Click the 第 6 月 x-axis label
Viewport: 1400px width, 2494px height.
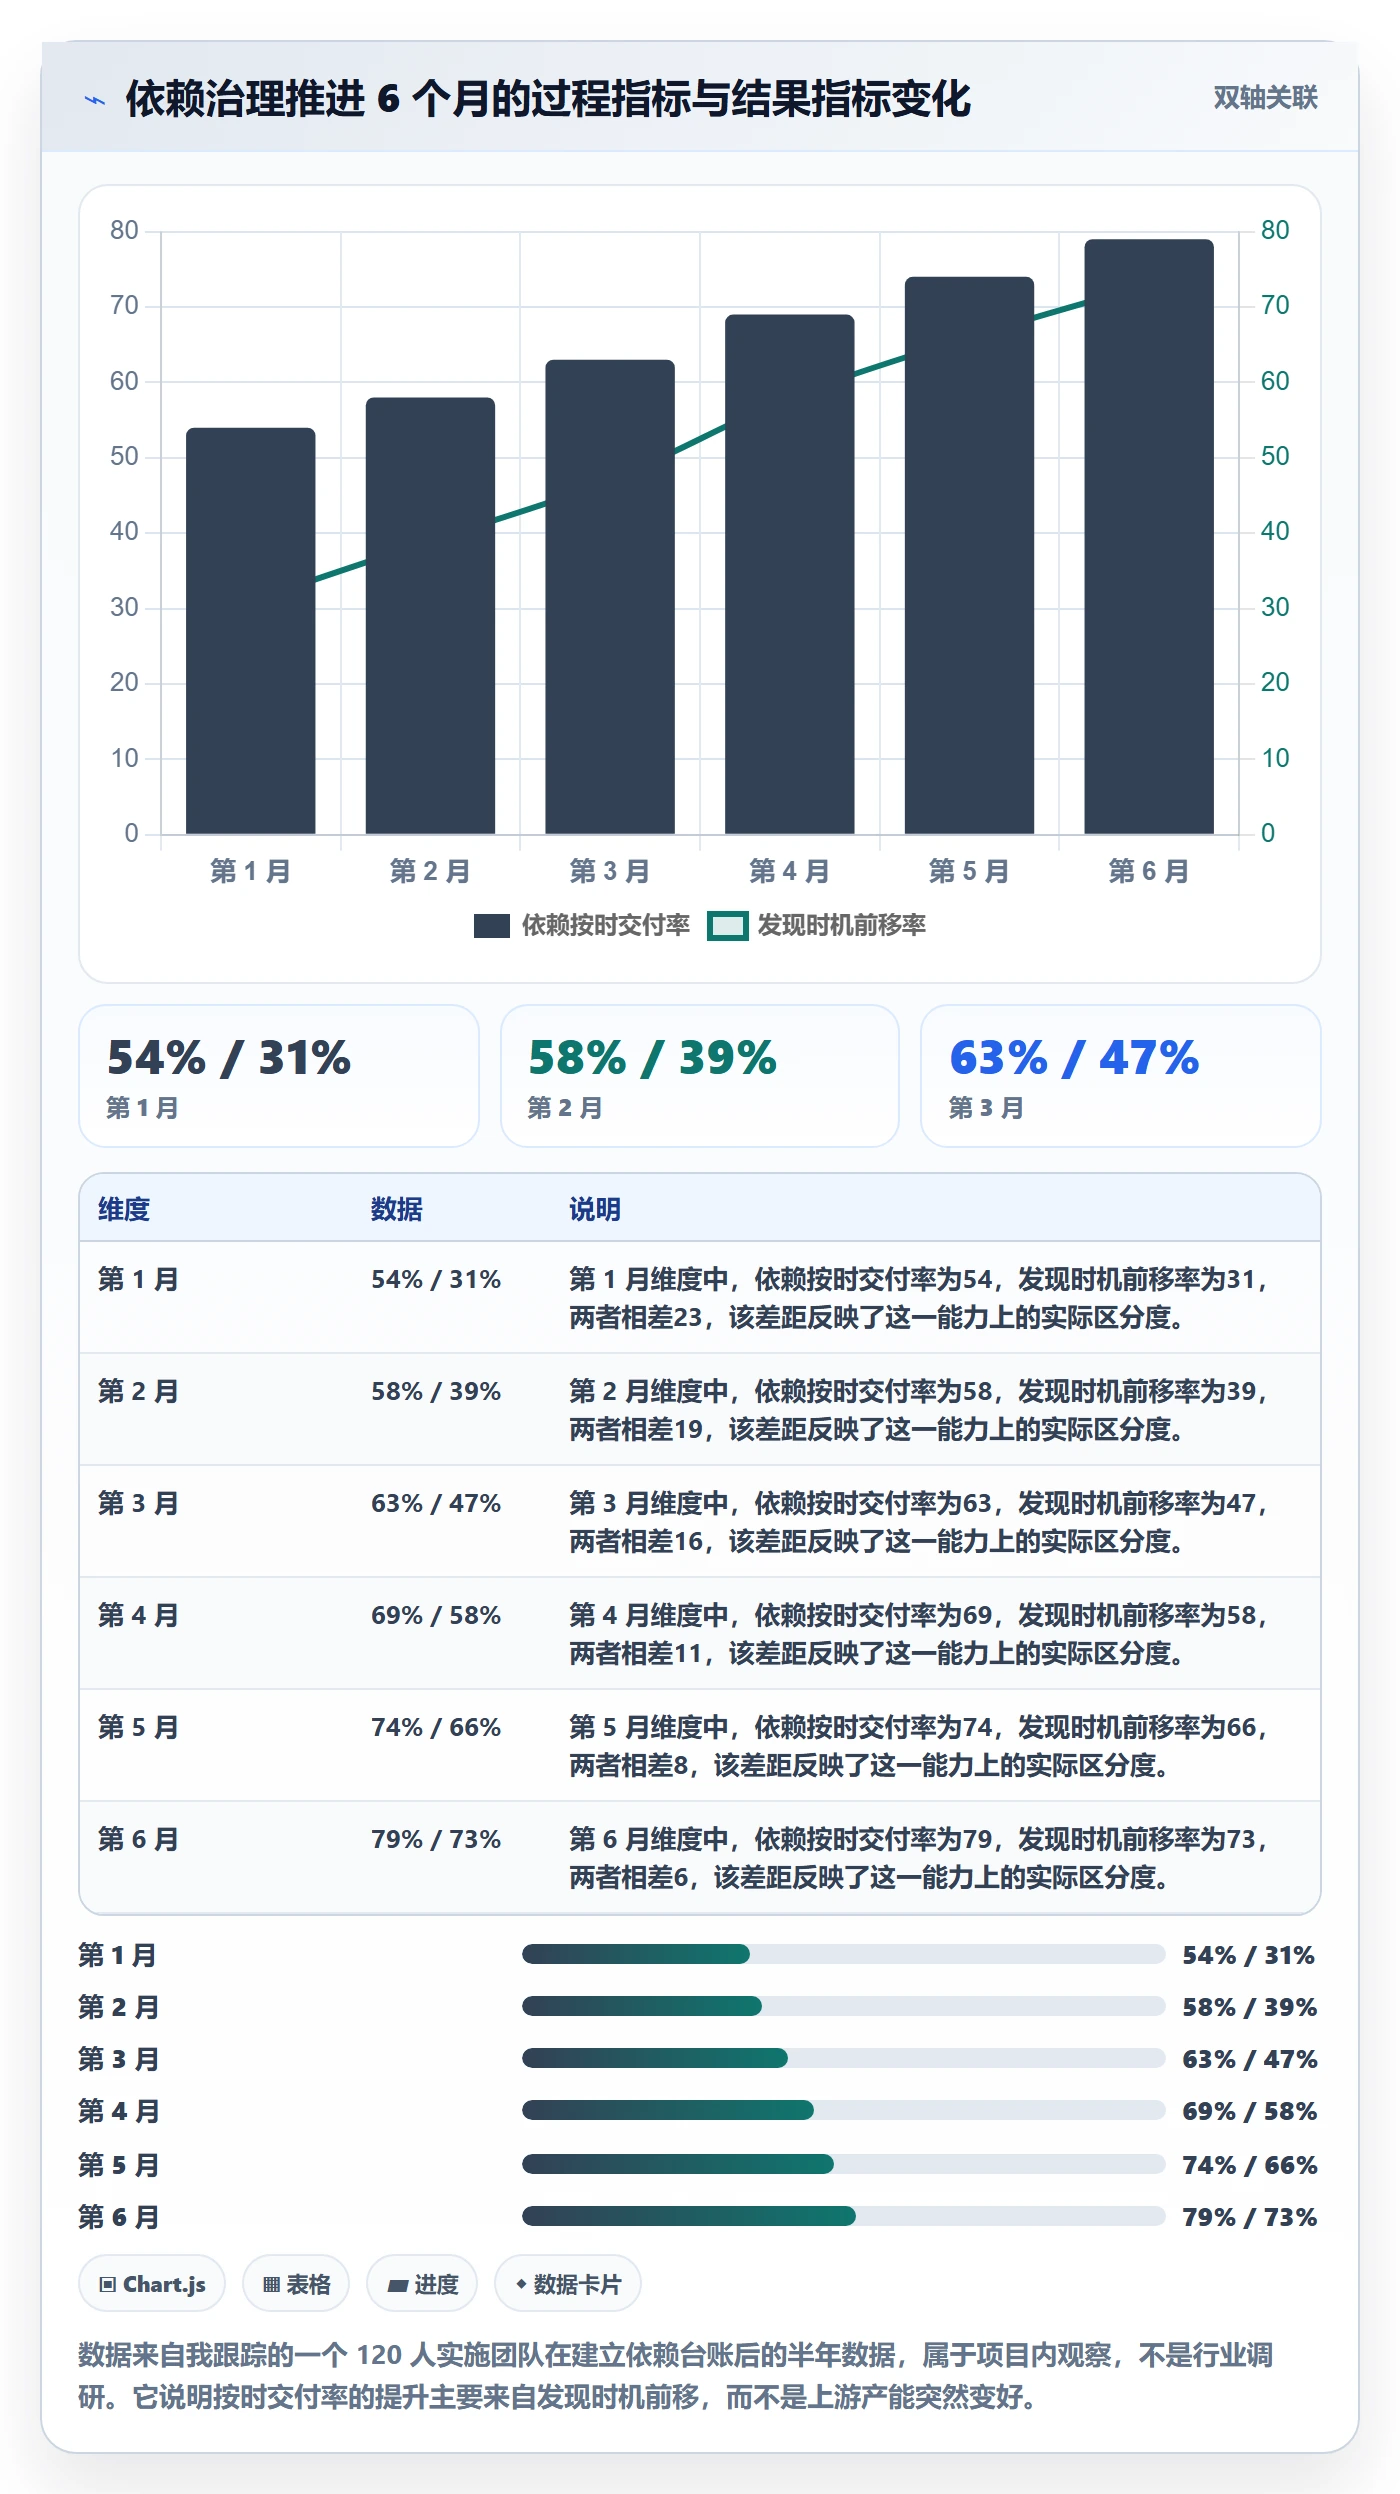(1149, 871)
